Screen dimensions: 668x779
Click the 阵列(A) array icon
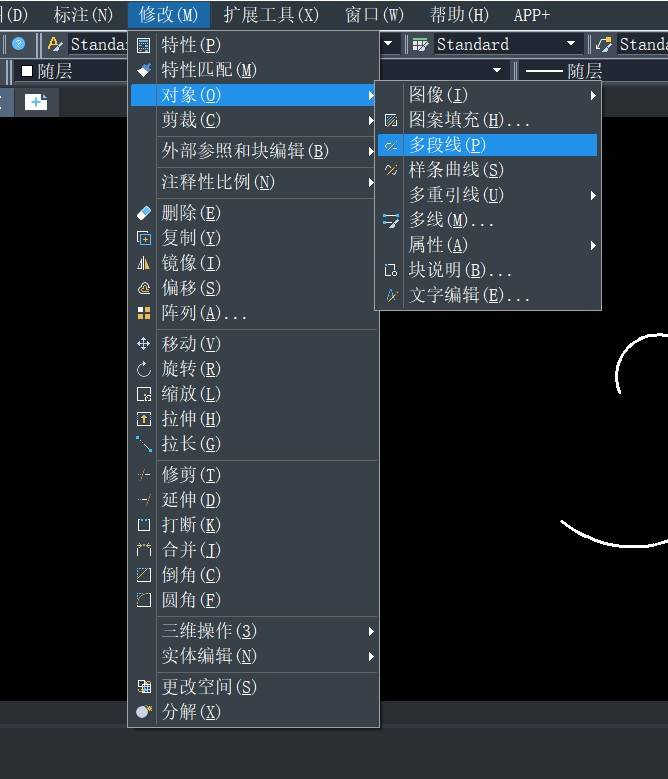tap(144, 313)
